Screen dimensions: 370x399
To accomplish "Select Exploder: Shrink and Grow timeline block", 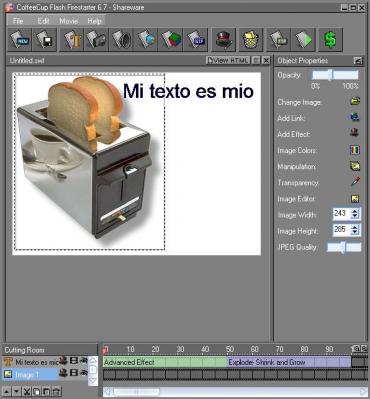I will (289, 362).
